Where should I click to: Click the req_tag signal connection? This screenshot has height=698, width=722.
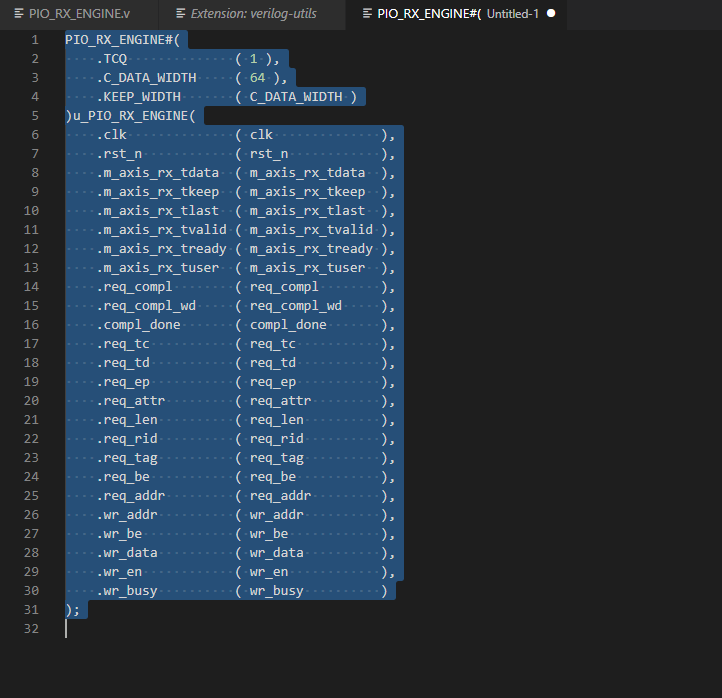277,458
